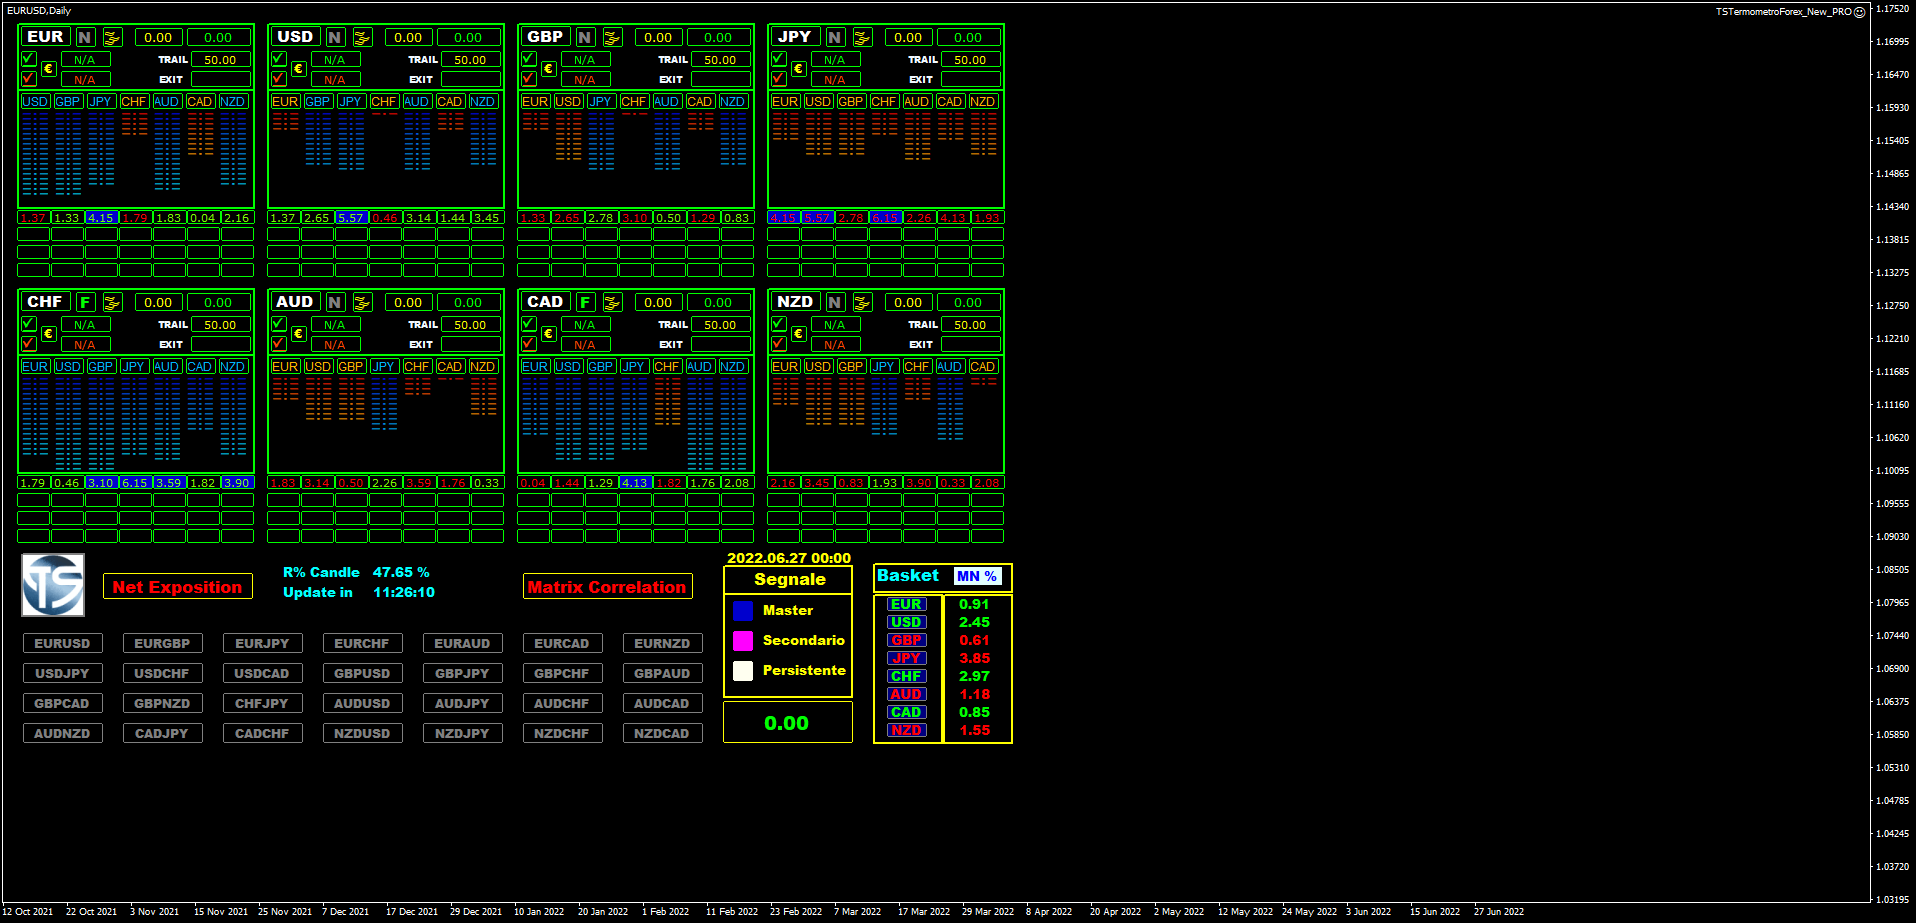
Task: Click the USDCHF pair button
Action: click(x=162, y=673)
